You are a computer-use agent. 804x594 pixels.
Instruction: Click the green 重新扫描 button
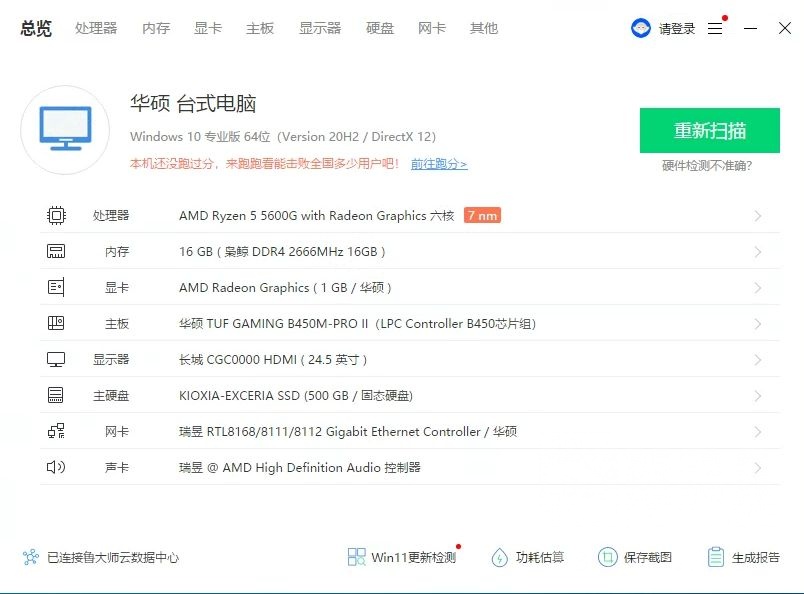[x=710, y=131]
